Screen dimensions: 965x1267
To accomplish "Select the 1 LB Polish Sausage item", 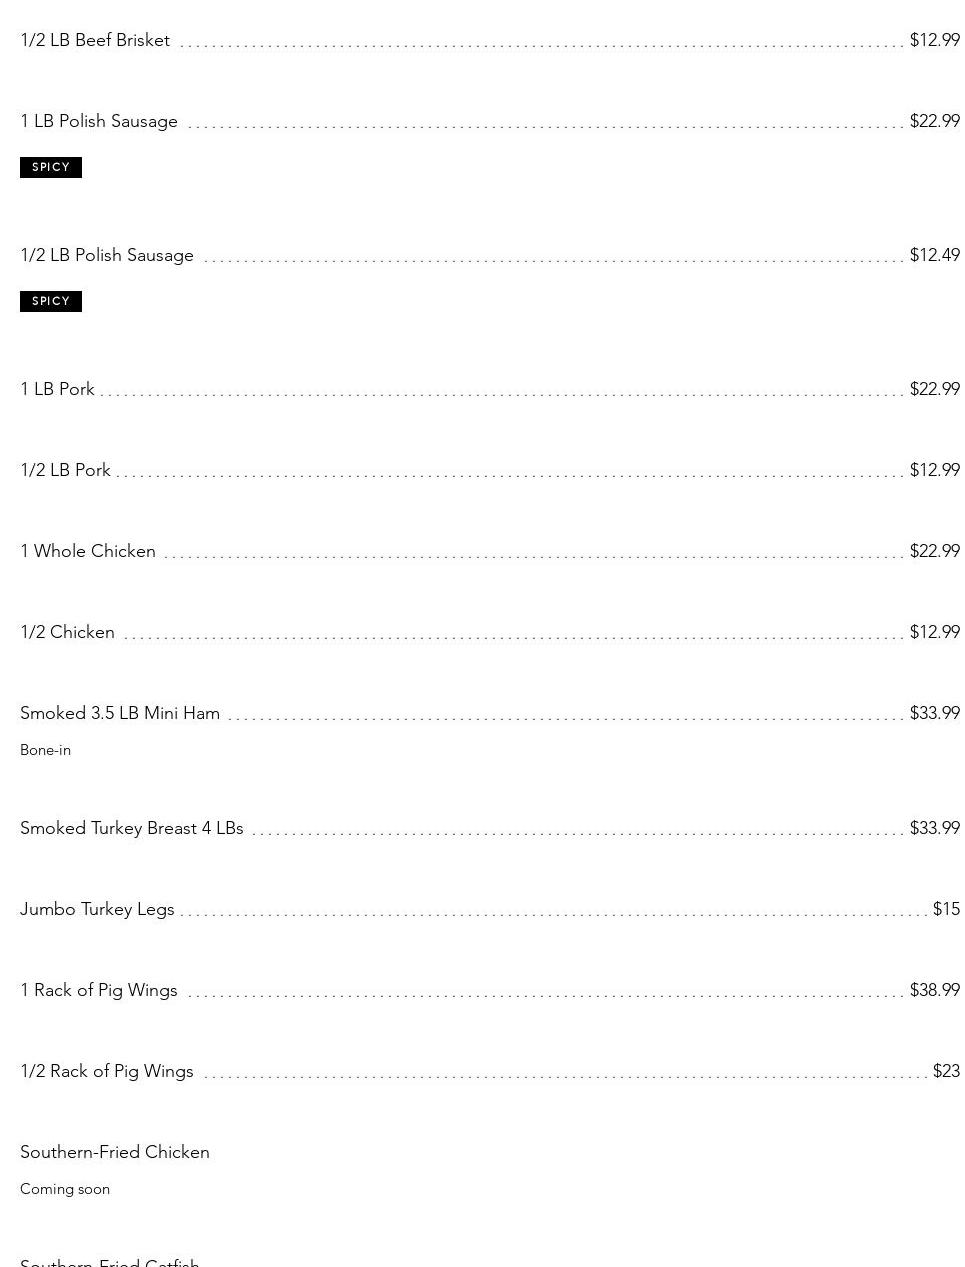I will pyautogui.click(x=99, y=121).
